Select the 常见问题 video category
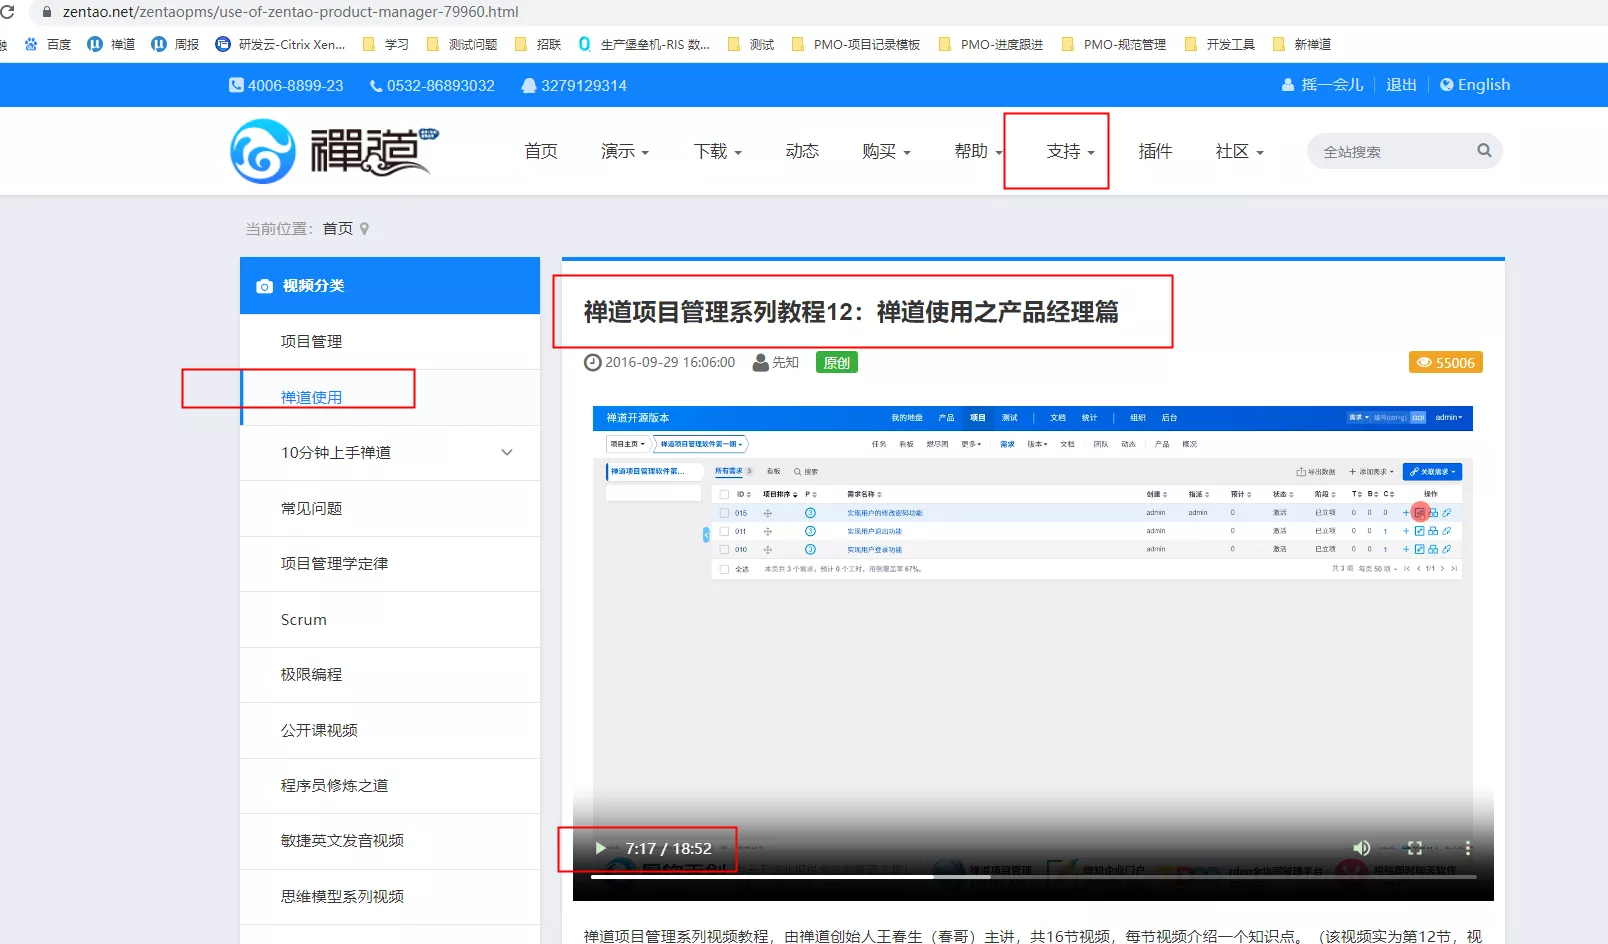 click(390, 508)
